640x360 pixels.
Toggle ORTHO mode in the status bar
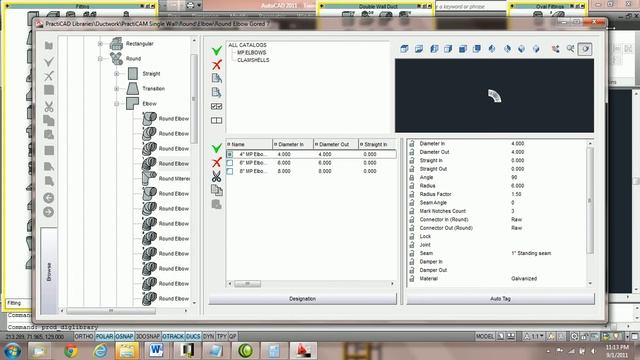(x=84, y=337)
